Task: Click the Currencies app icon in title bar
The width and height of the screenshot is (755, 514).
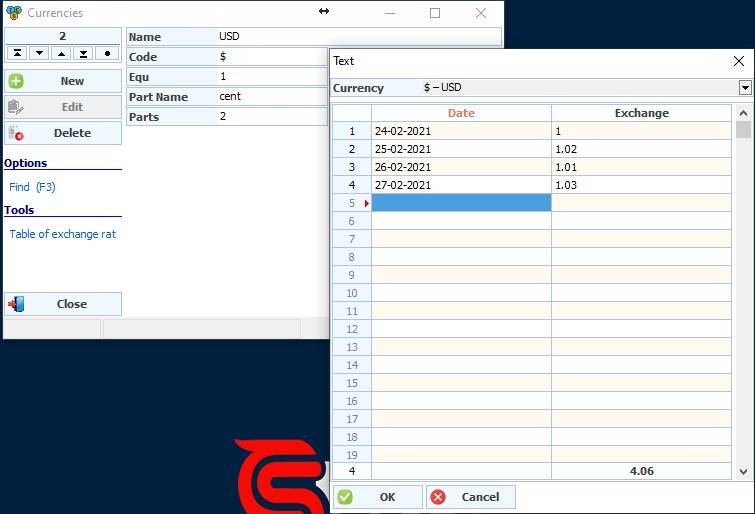Action: pos(14,13)
